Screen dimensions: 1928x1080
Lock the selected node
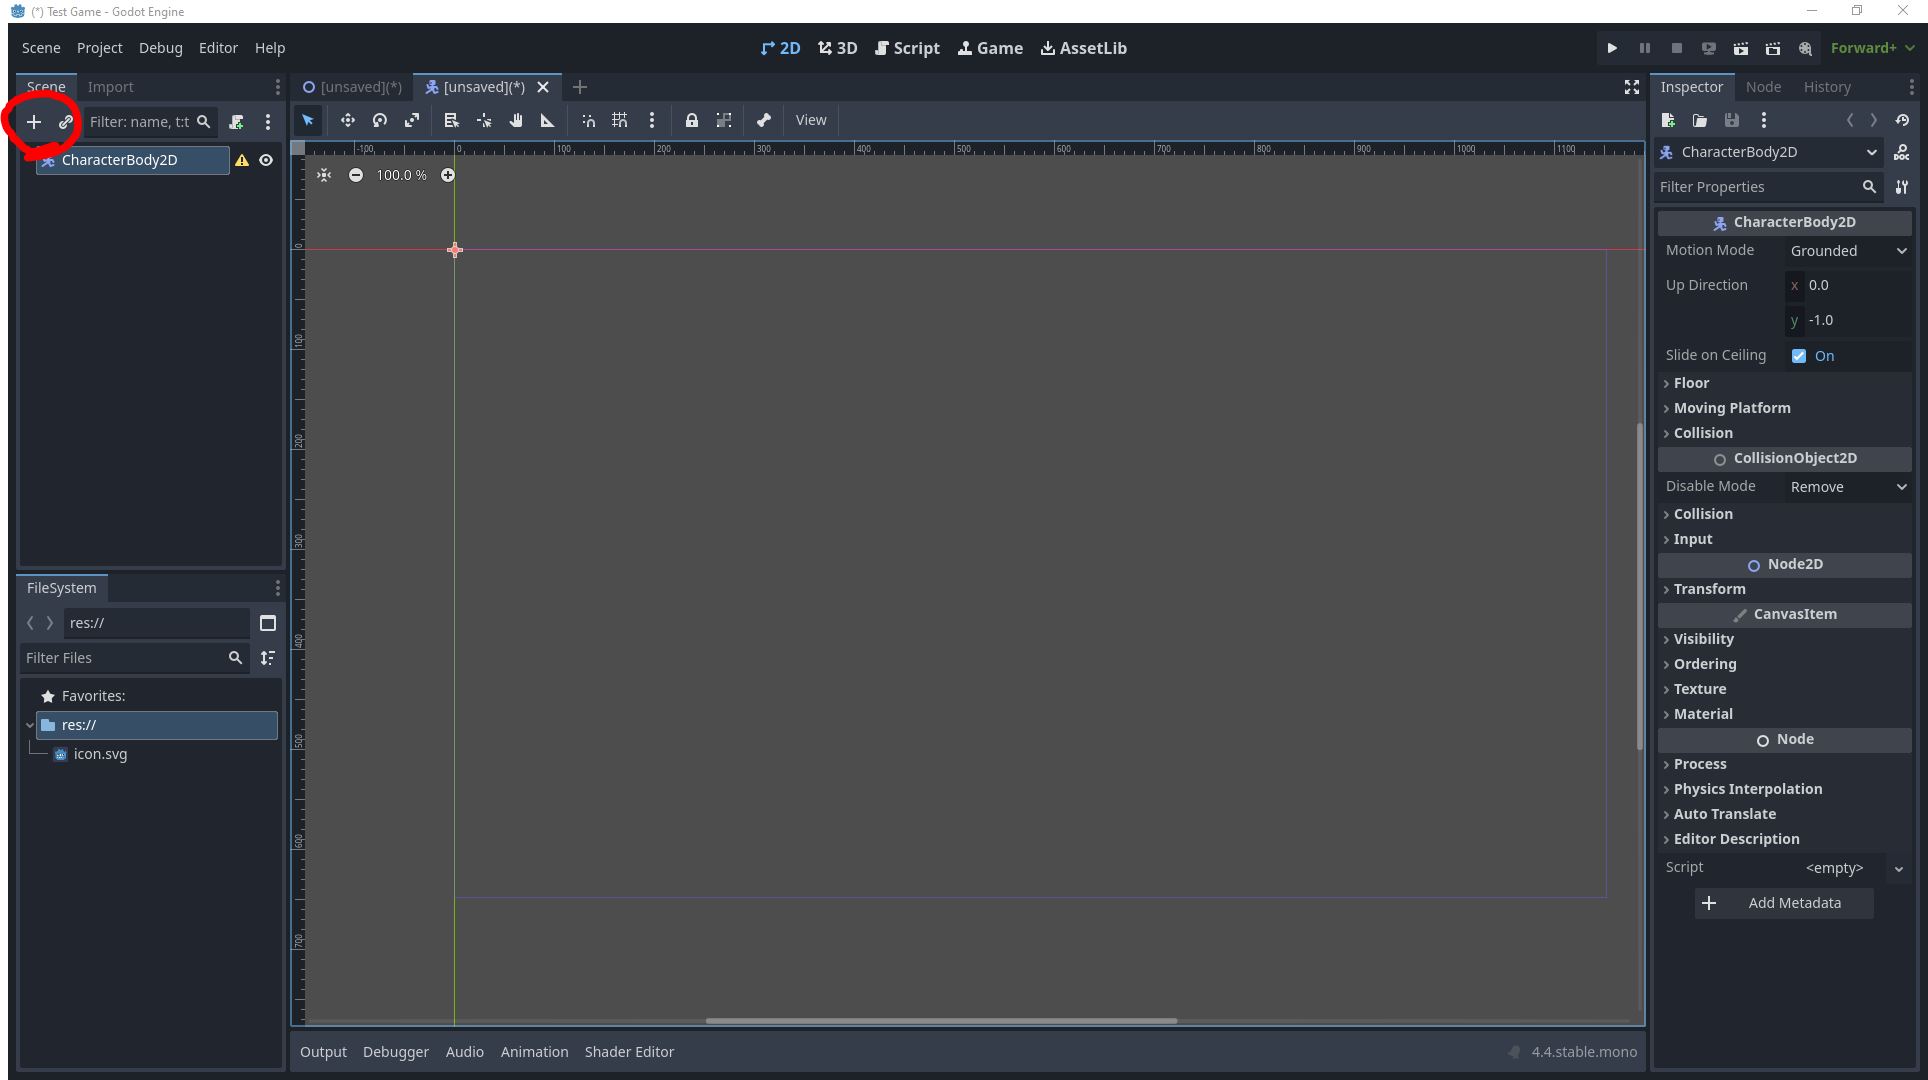click(x=692, y=120)
